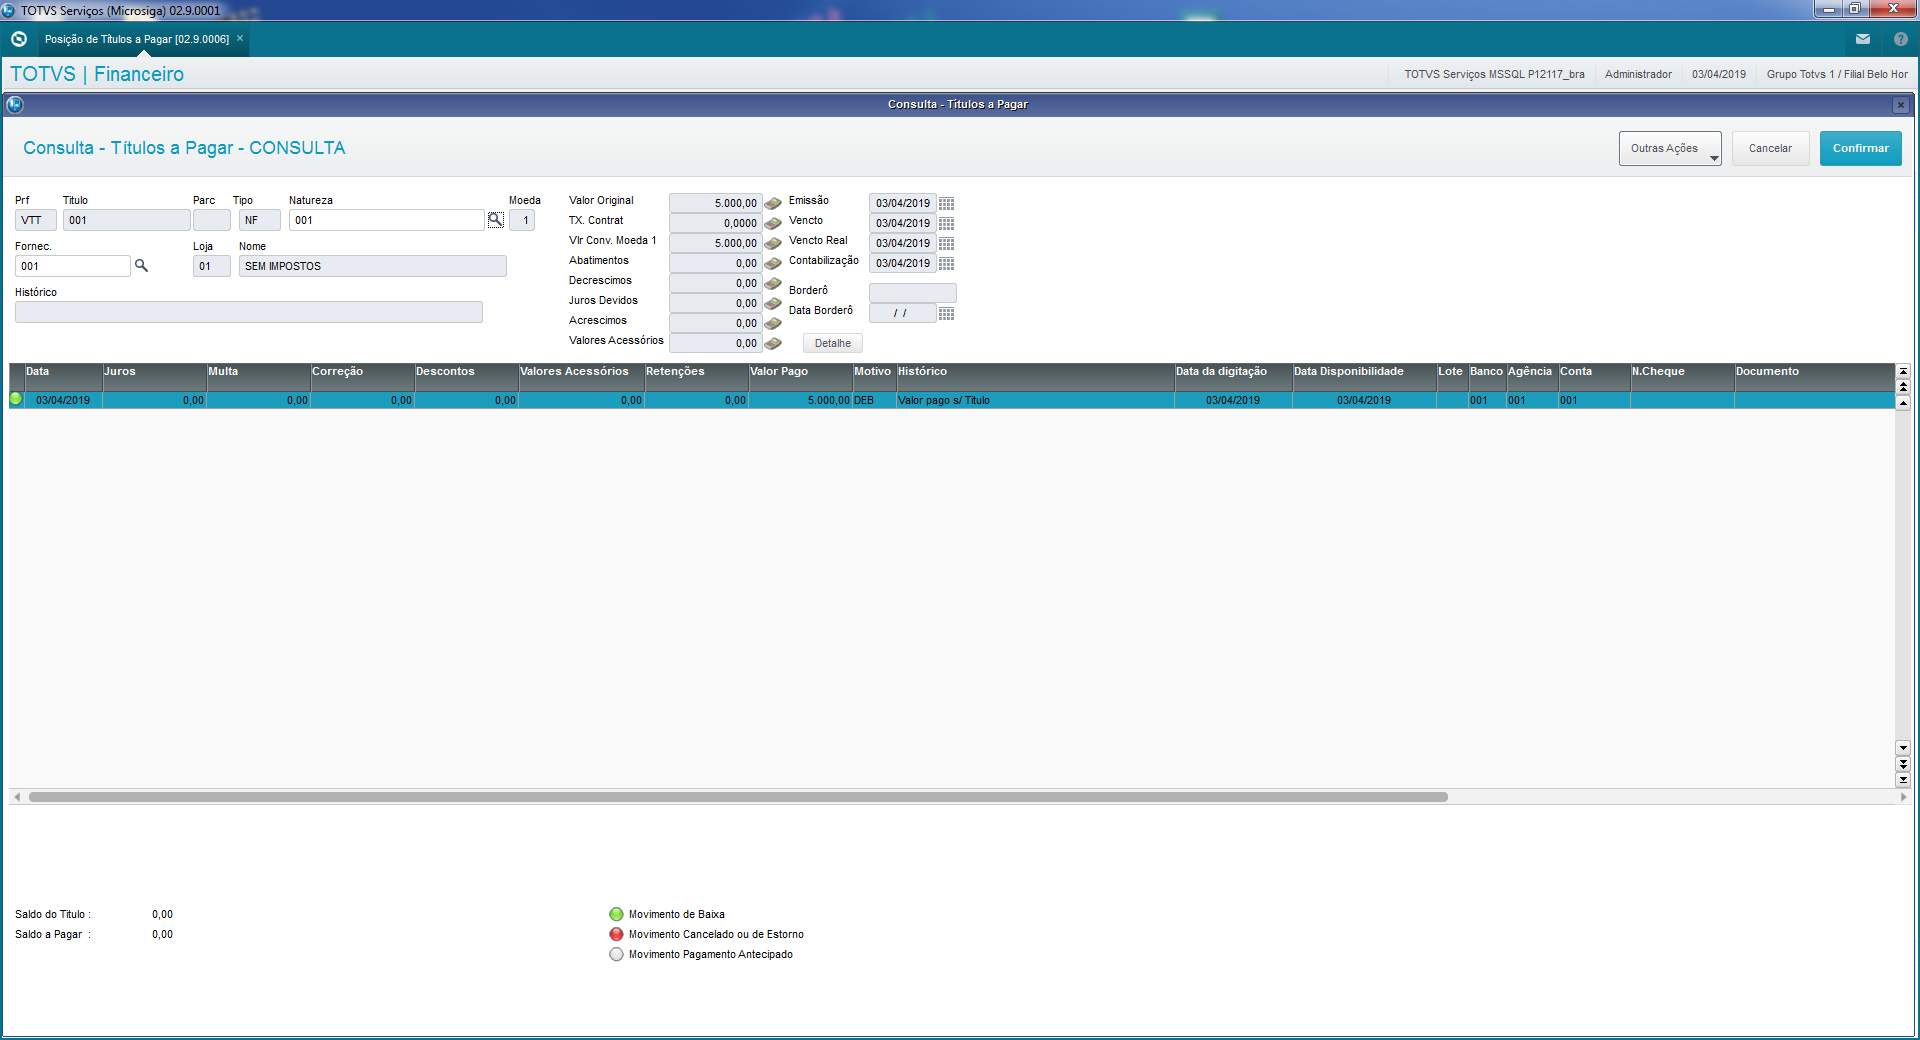This screenshot has height=1040, width=1920.
Task: Click the Administrador user label
Action: point(1638,74)
